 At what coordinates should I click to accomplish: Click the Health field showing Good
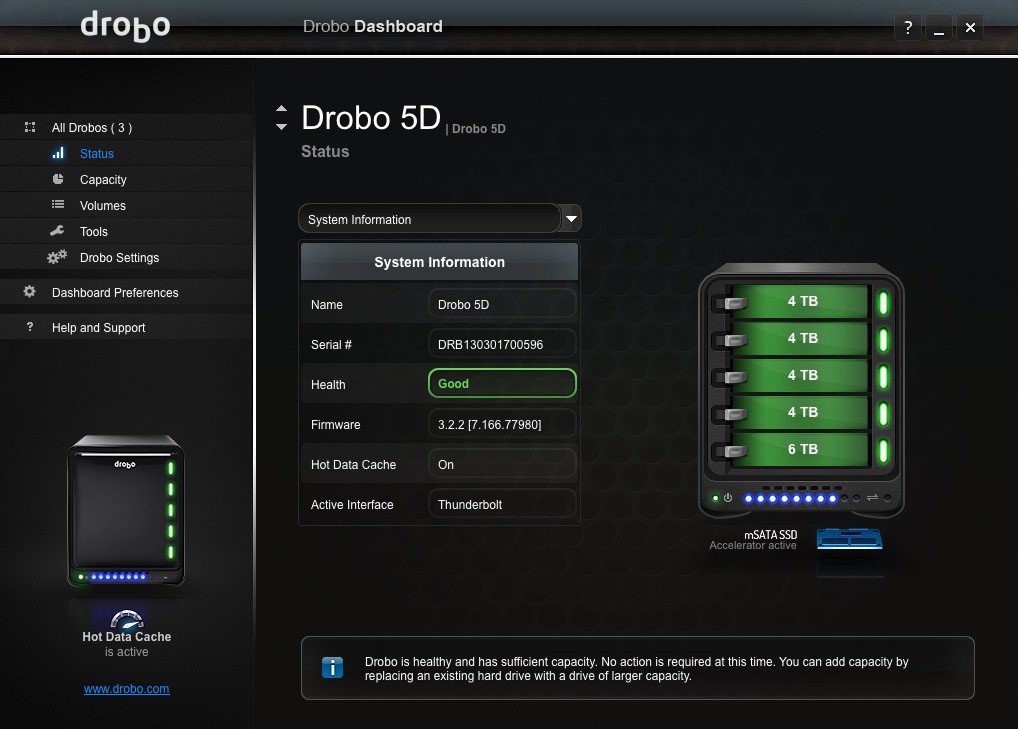click(x=502, y=384)
